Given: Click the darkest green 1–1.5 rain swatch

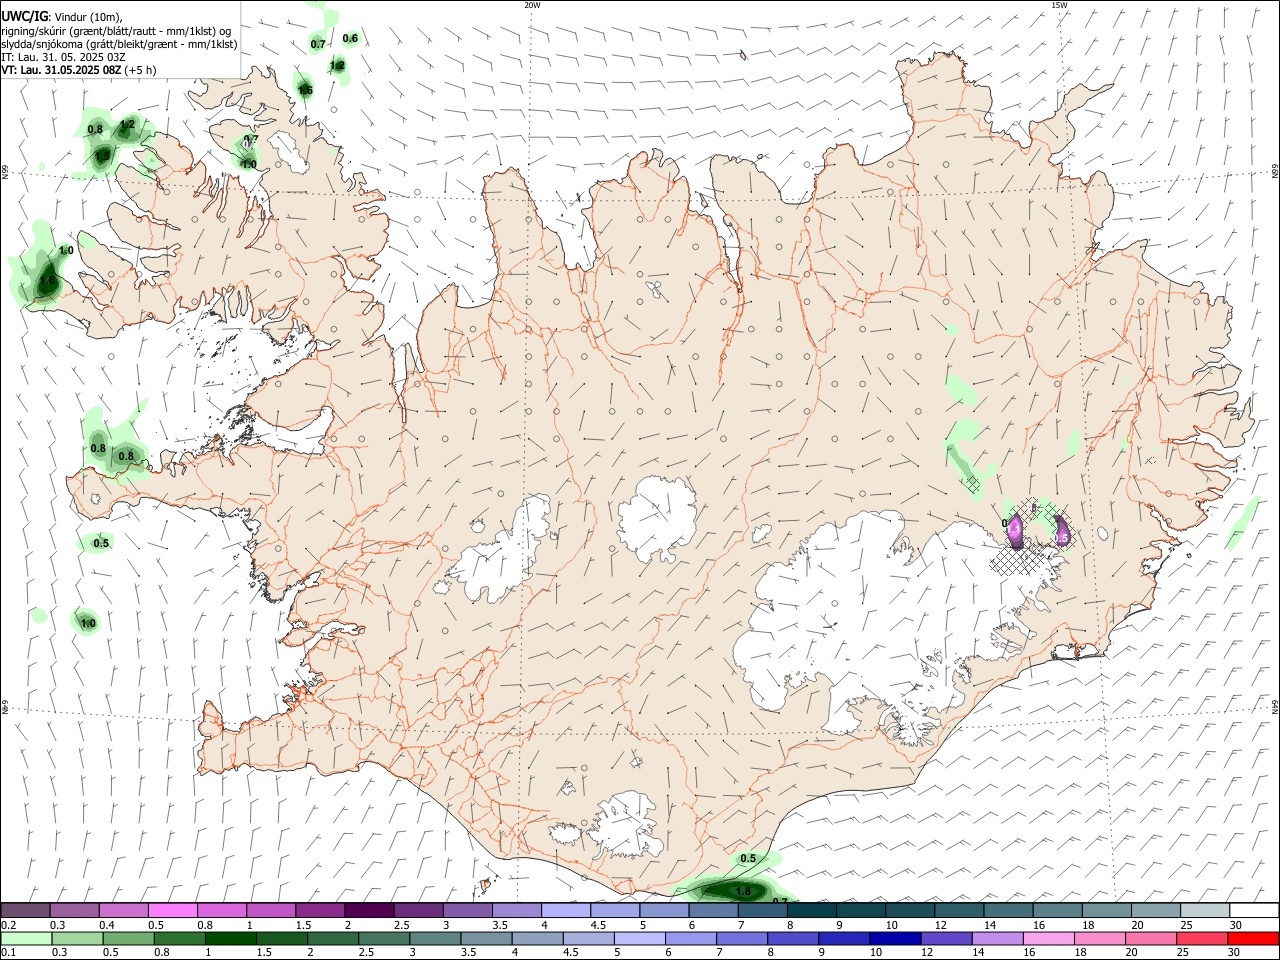Looking at the screenshot, I should [x=230, y=938].
